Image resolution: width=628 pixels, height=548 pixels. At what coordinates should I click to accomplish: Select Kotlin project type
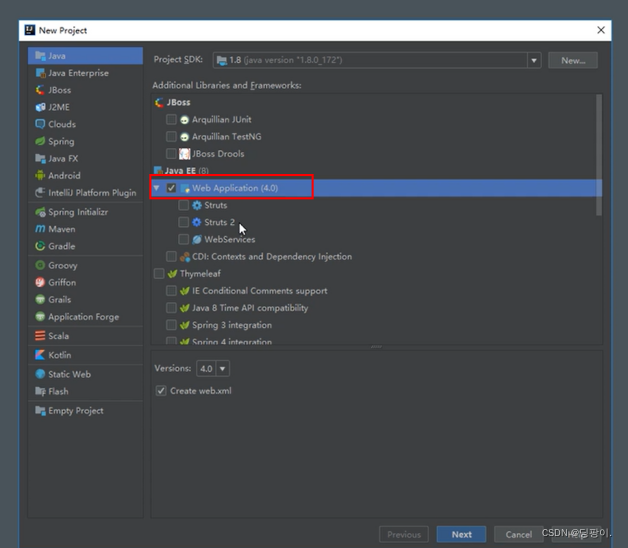click(86, 355)
